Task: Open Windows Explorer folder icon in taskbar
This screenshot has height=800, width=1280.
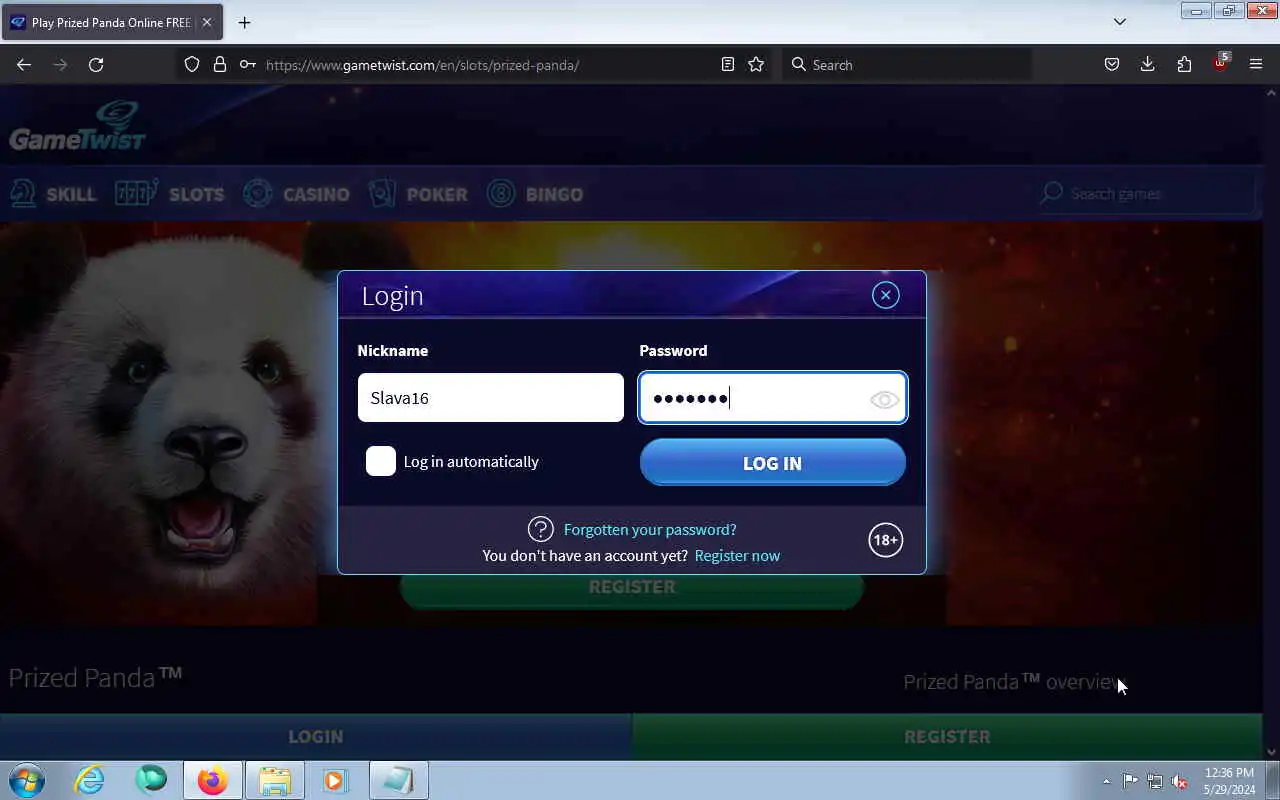Action: pyautogui.click(x=274, y=780)
